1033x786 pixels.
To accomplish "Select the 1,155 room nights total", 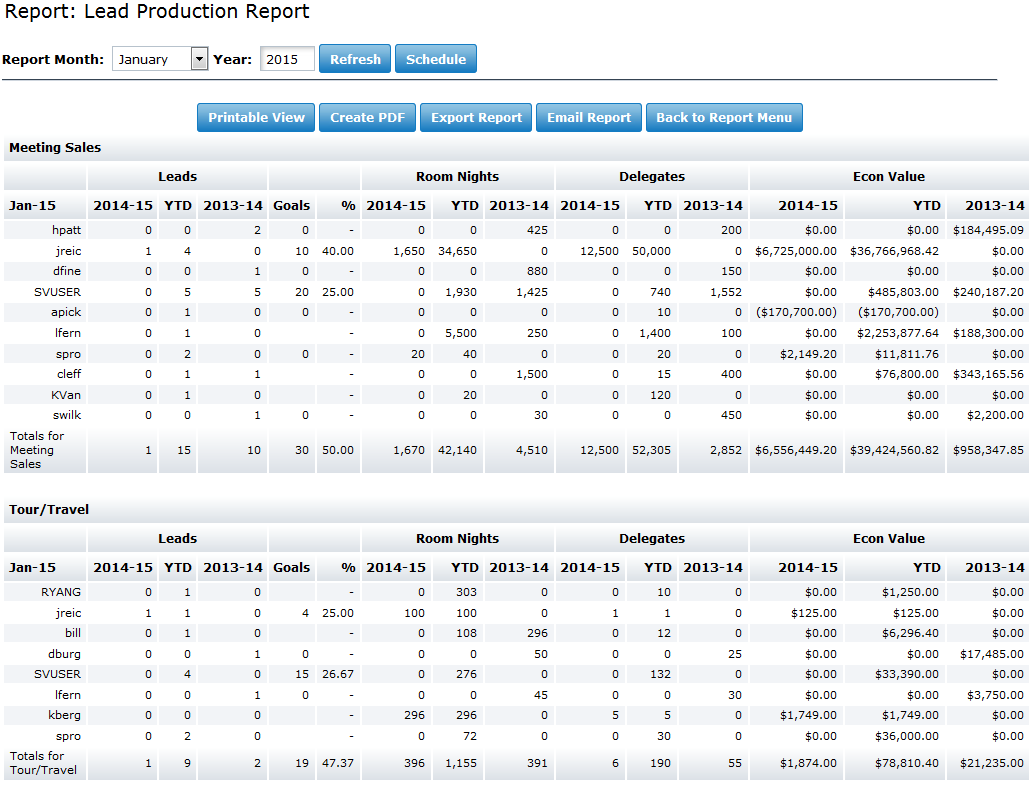I will pyautogui.click(x=461, y=763).
